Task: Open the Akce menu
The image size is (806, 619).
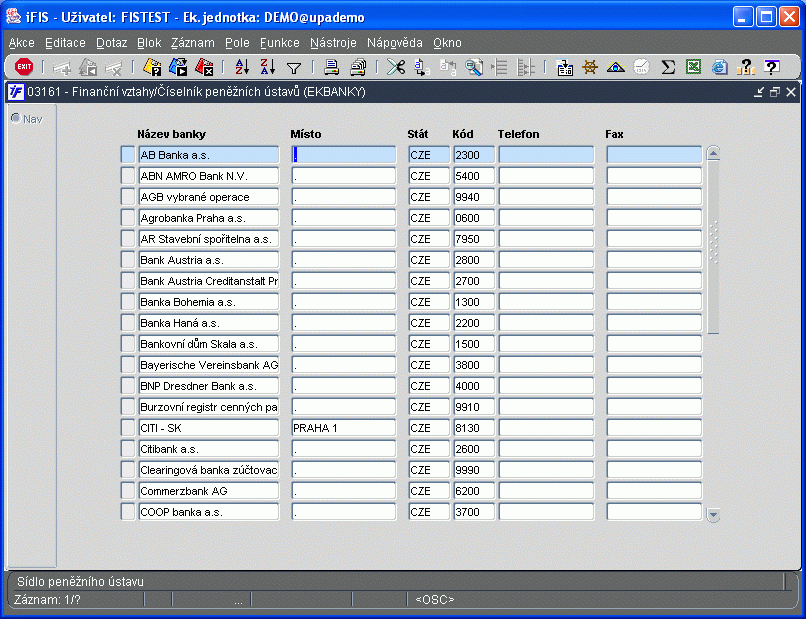Action: [22, 43]
